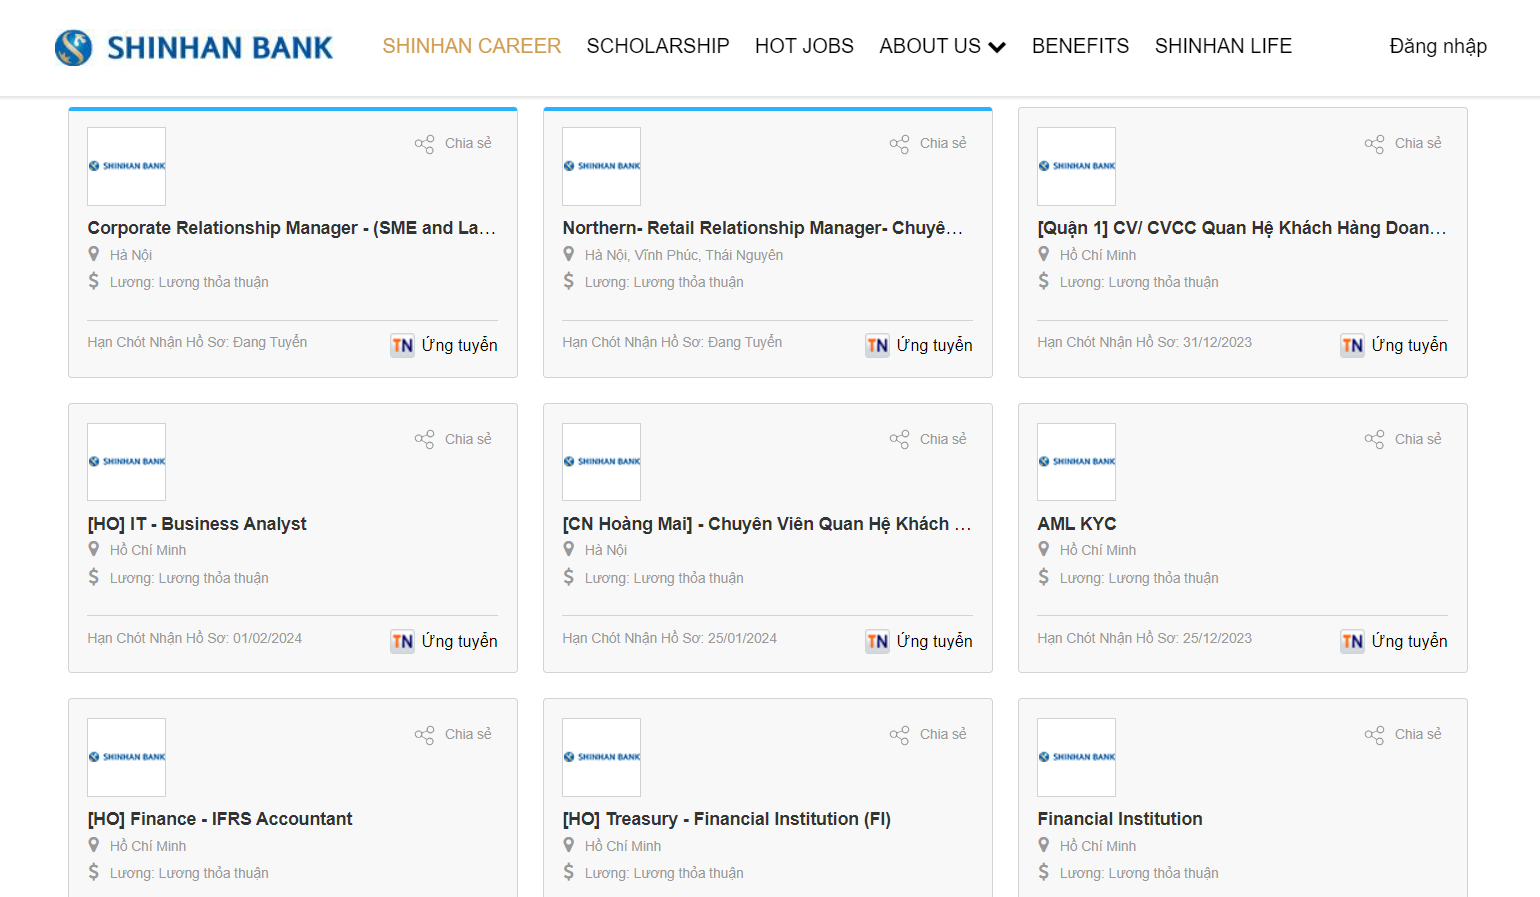
Task: Expand the ABOUT US dropdown arrow
Action: coord(997,47)
